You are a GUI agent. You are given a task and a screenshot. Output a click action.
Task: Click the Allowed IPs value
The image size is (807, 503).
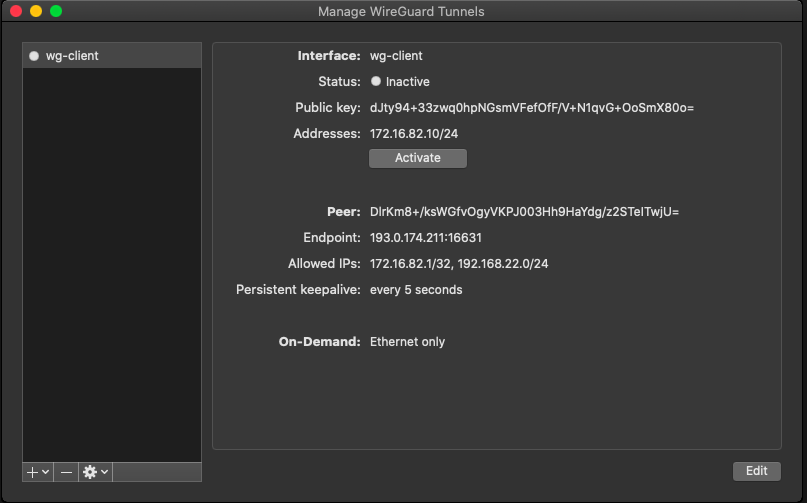tap(459, 264)
